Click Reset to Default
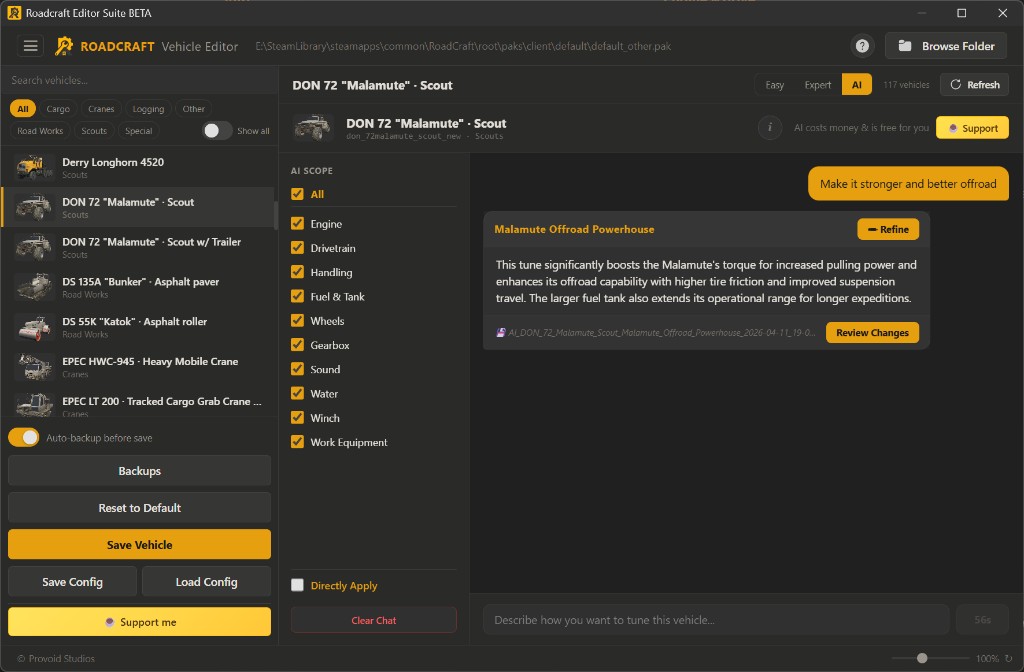The image size is (1024, 672). pos(139,507)
